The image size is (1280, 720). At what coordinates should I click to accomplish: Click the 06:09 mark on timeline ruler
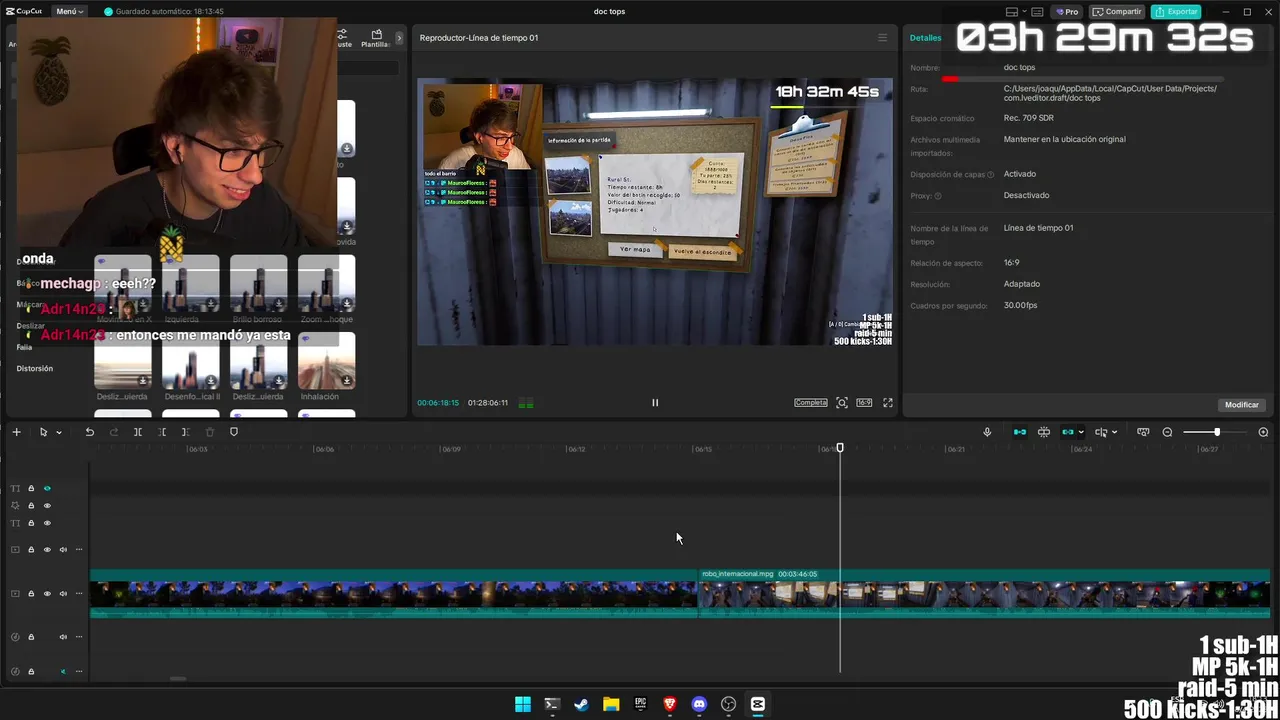(451, 449)
